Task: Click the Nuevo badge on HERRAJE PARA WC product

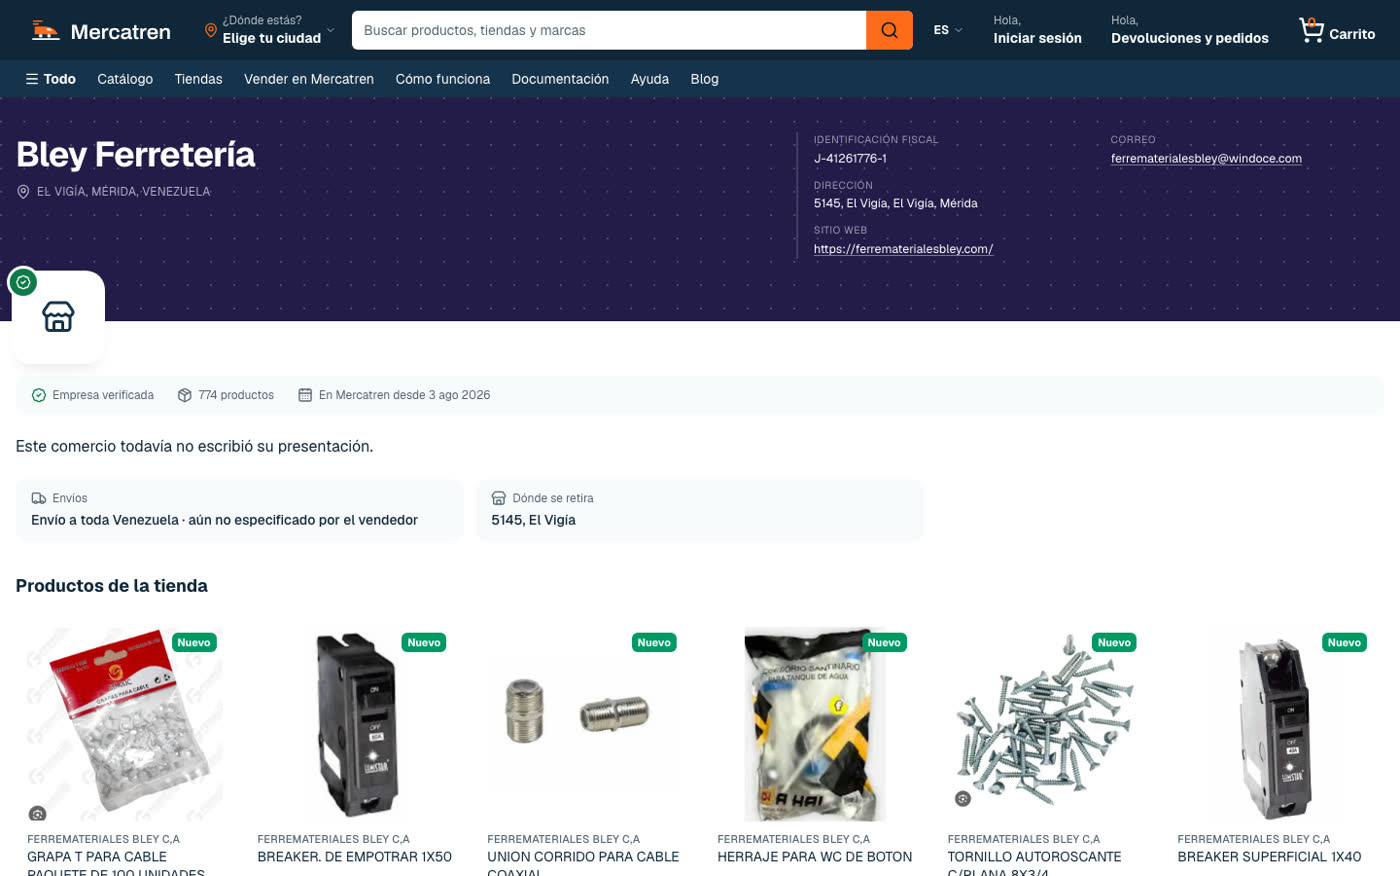Action: [884, 642]
